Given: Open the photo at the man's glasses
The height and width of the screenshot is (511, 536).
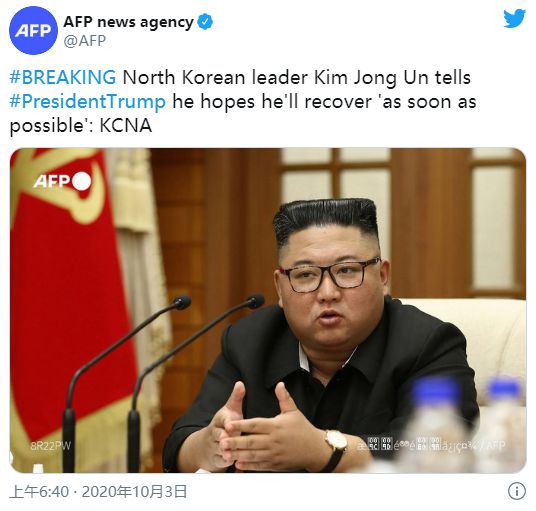Looking at the screenshot, I should point(330,275).
